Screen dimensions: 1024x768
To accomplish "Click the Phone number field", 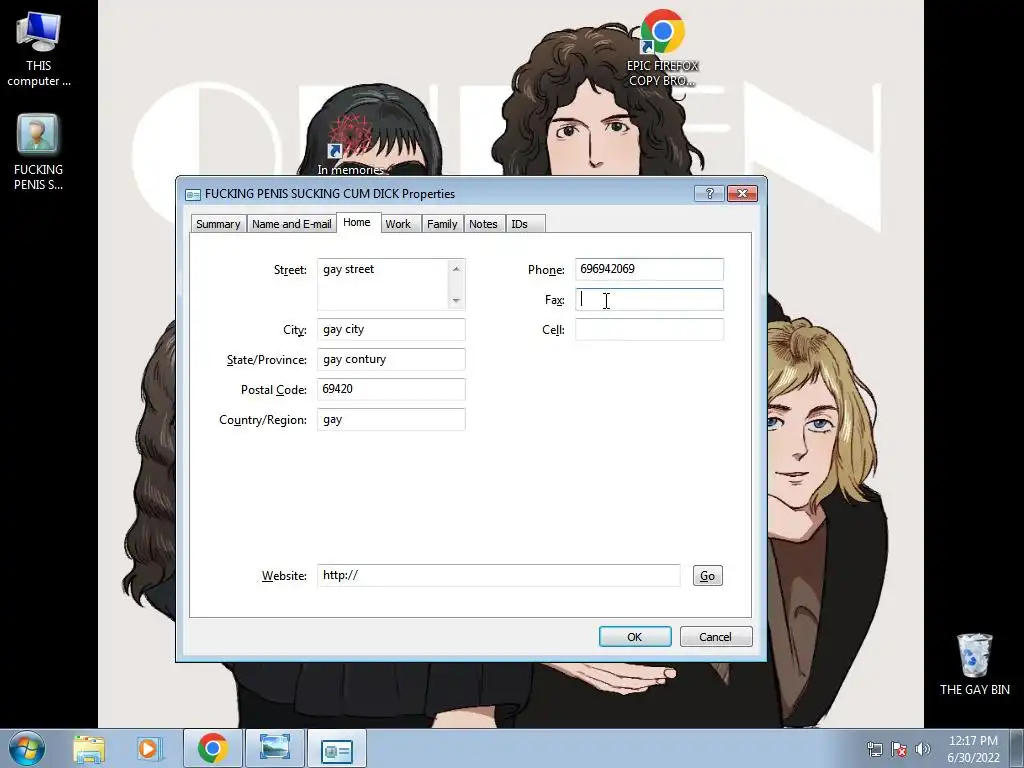I will click(649, 269).
